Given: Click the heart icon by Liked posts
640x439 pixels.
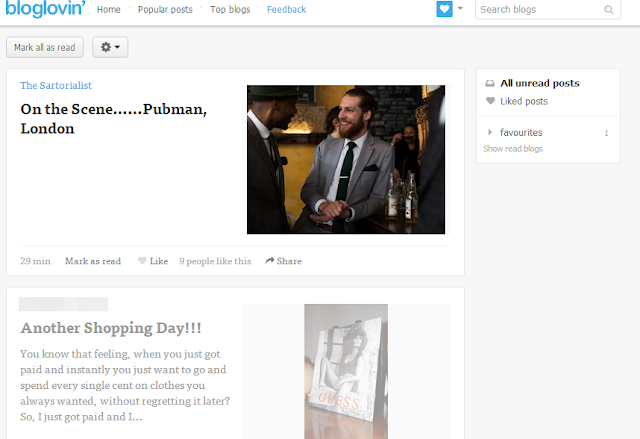Looking at the screenshot, I should coord(490,101).
